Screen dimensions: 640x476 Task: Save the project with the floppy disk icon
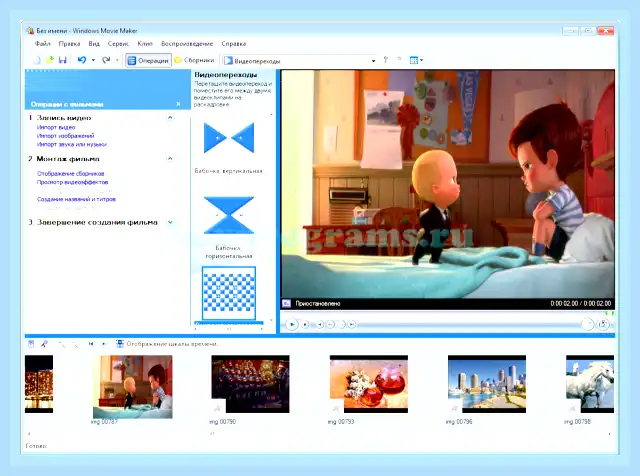62,60
